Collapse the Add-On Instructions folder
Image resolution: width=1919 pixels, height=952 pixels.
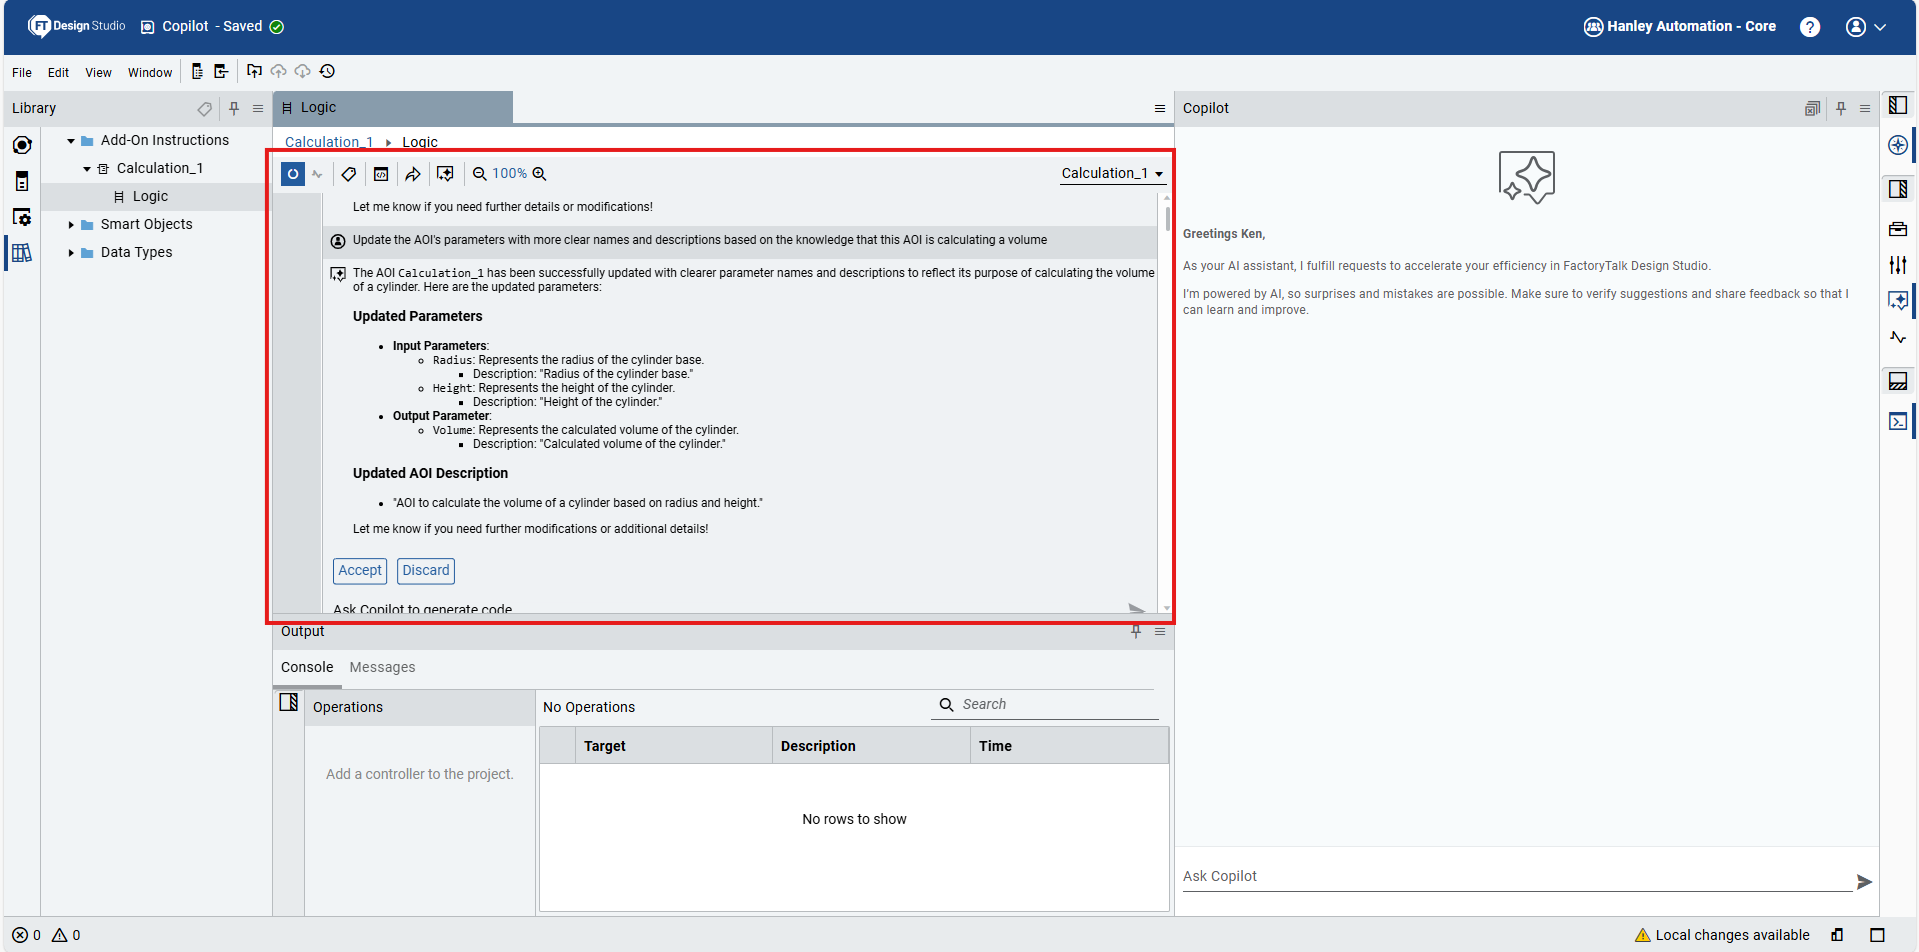[71, 141]
